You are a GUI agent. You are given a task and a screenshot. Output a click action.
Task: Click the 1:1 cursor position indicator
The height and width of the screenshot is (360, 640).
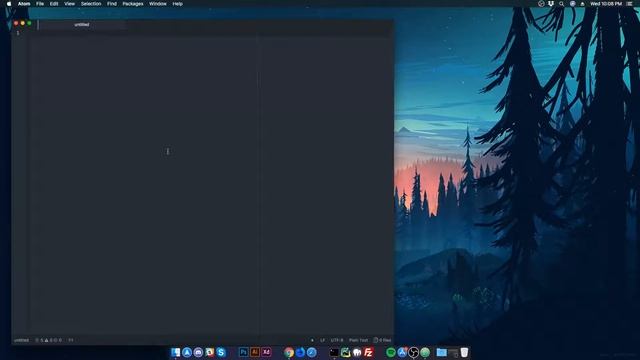pyautogui.click(x=71, y=340)
